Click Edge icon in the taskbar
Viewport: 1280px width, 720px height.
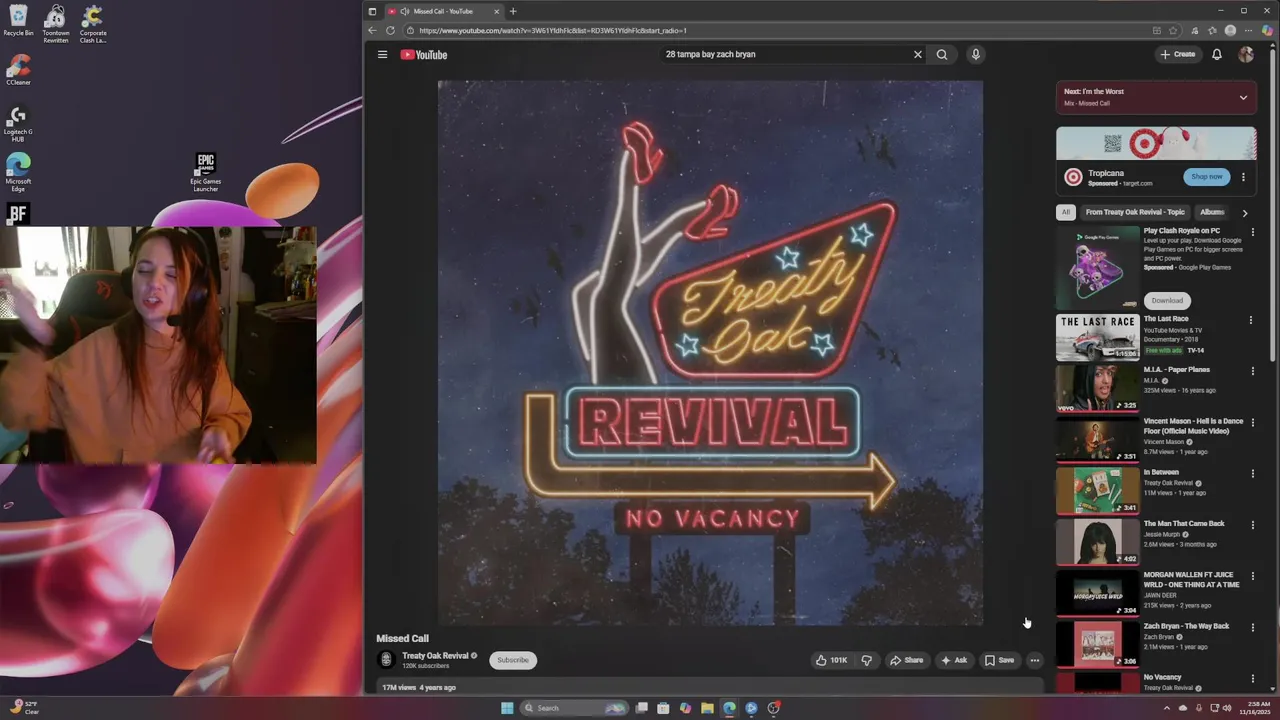729,708
